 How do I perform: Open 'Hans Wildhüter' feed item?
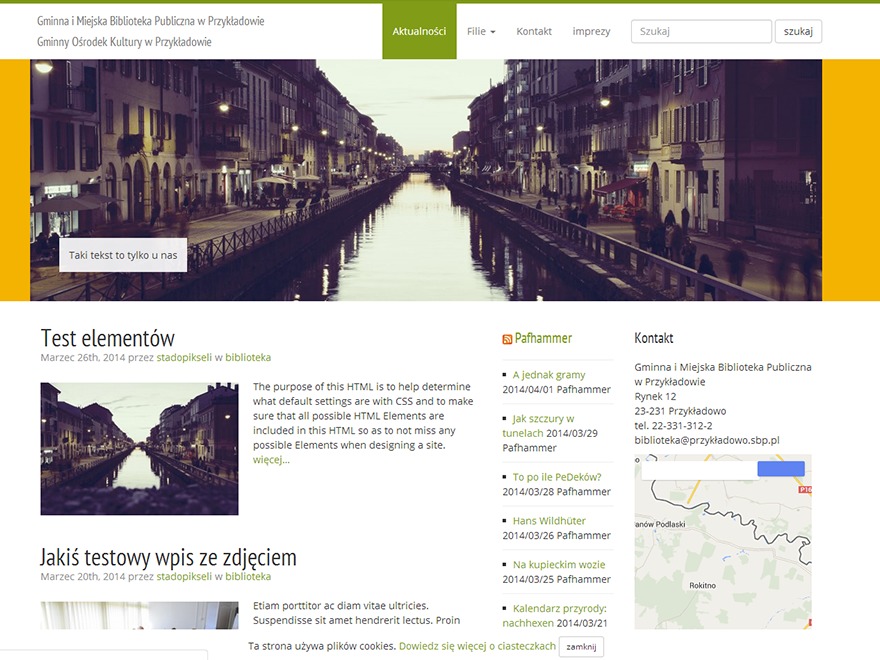coord(549,521)
